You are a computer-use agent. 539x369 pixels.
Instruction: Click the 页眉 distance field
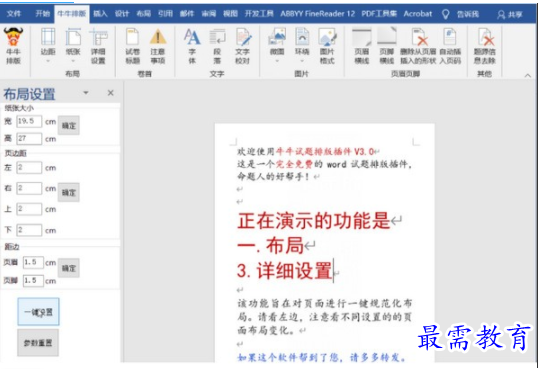(x=33, y=262)
